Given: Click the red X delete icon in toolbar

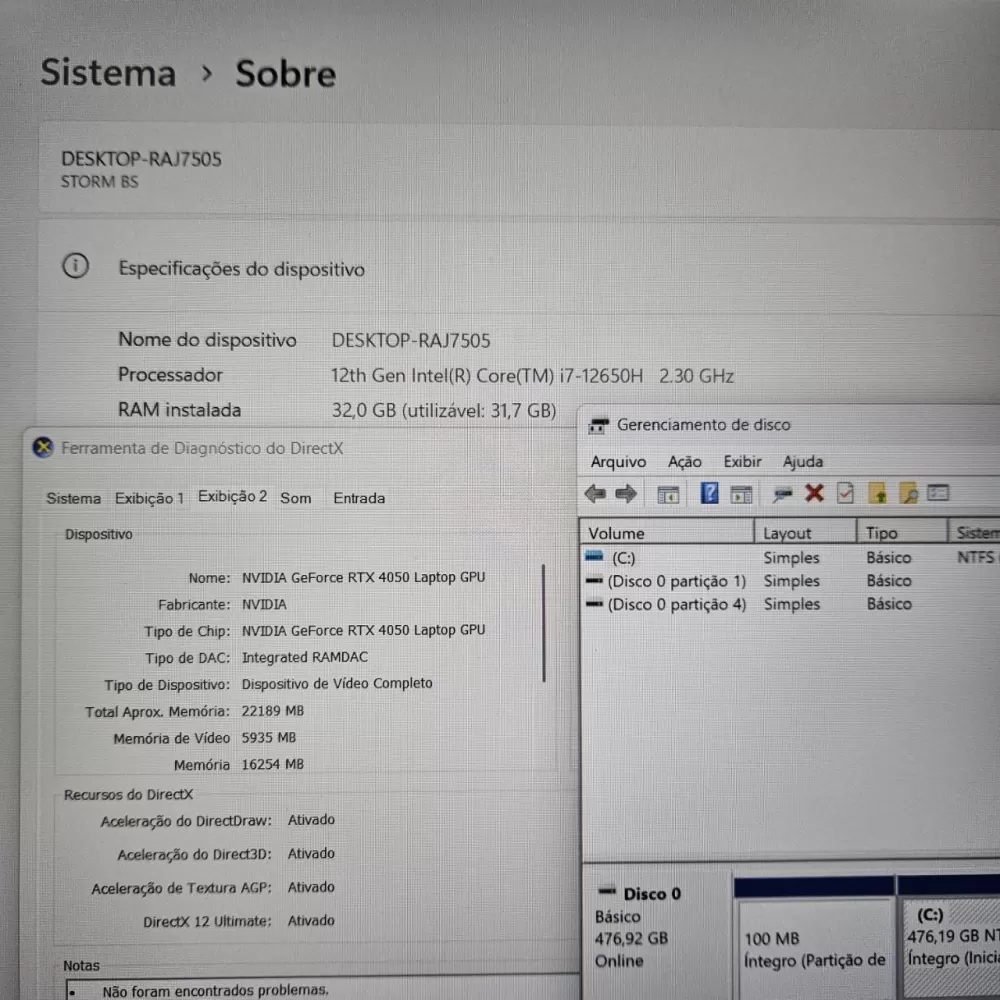Looking at the screenshot, I should tap(814, 493).
